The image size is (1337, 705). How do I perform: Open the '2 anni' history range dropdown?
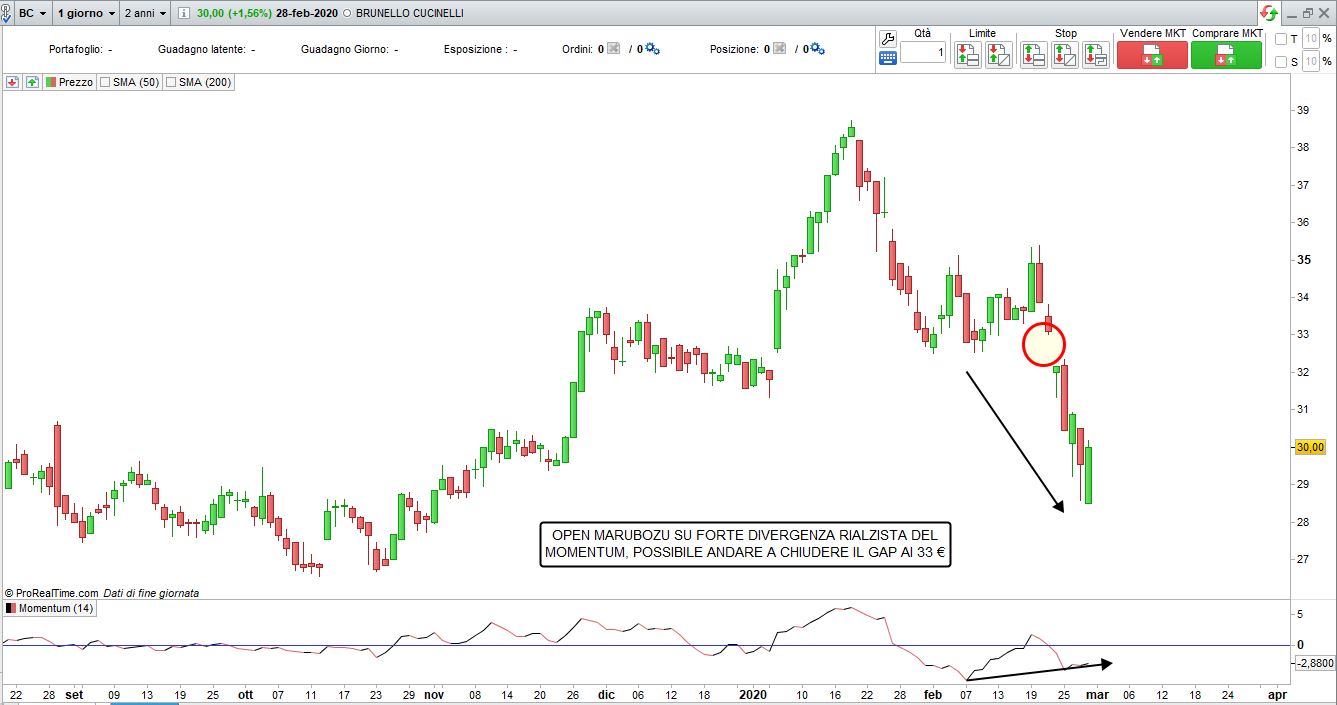[x=145, y=13]
